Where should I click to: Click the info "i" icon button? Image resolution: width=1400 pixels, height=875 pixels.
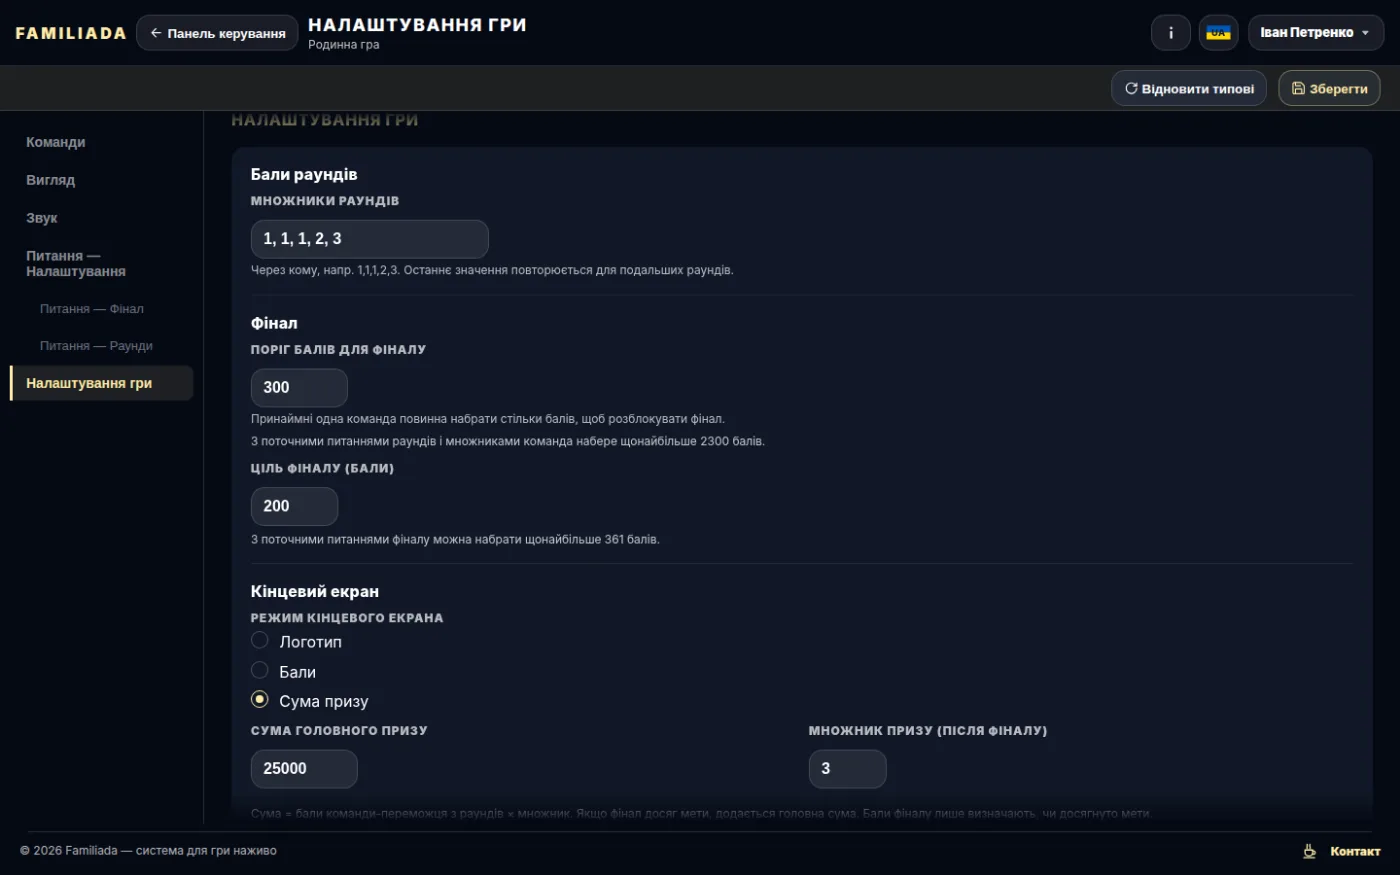1171,33
